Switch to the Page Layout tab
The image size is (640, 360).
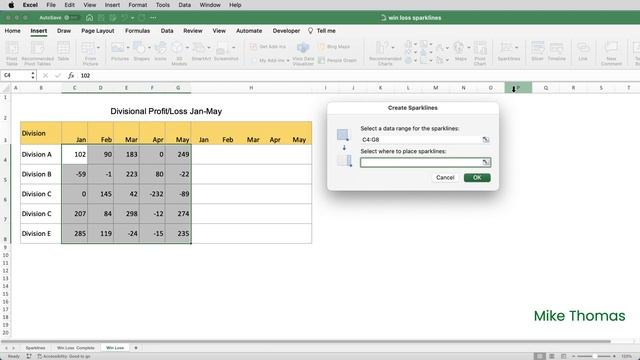[x=98, y=31]
